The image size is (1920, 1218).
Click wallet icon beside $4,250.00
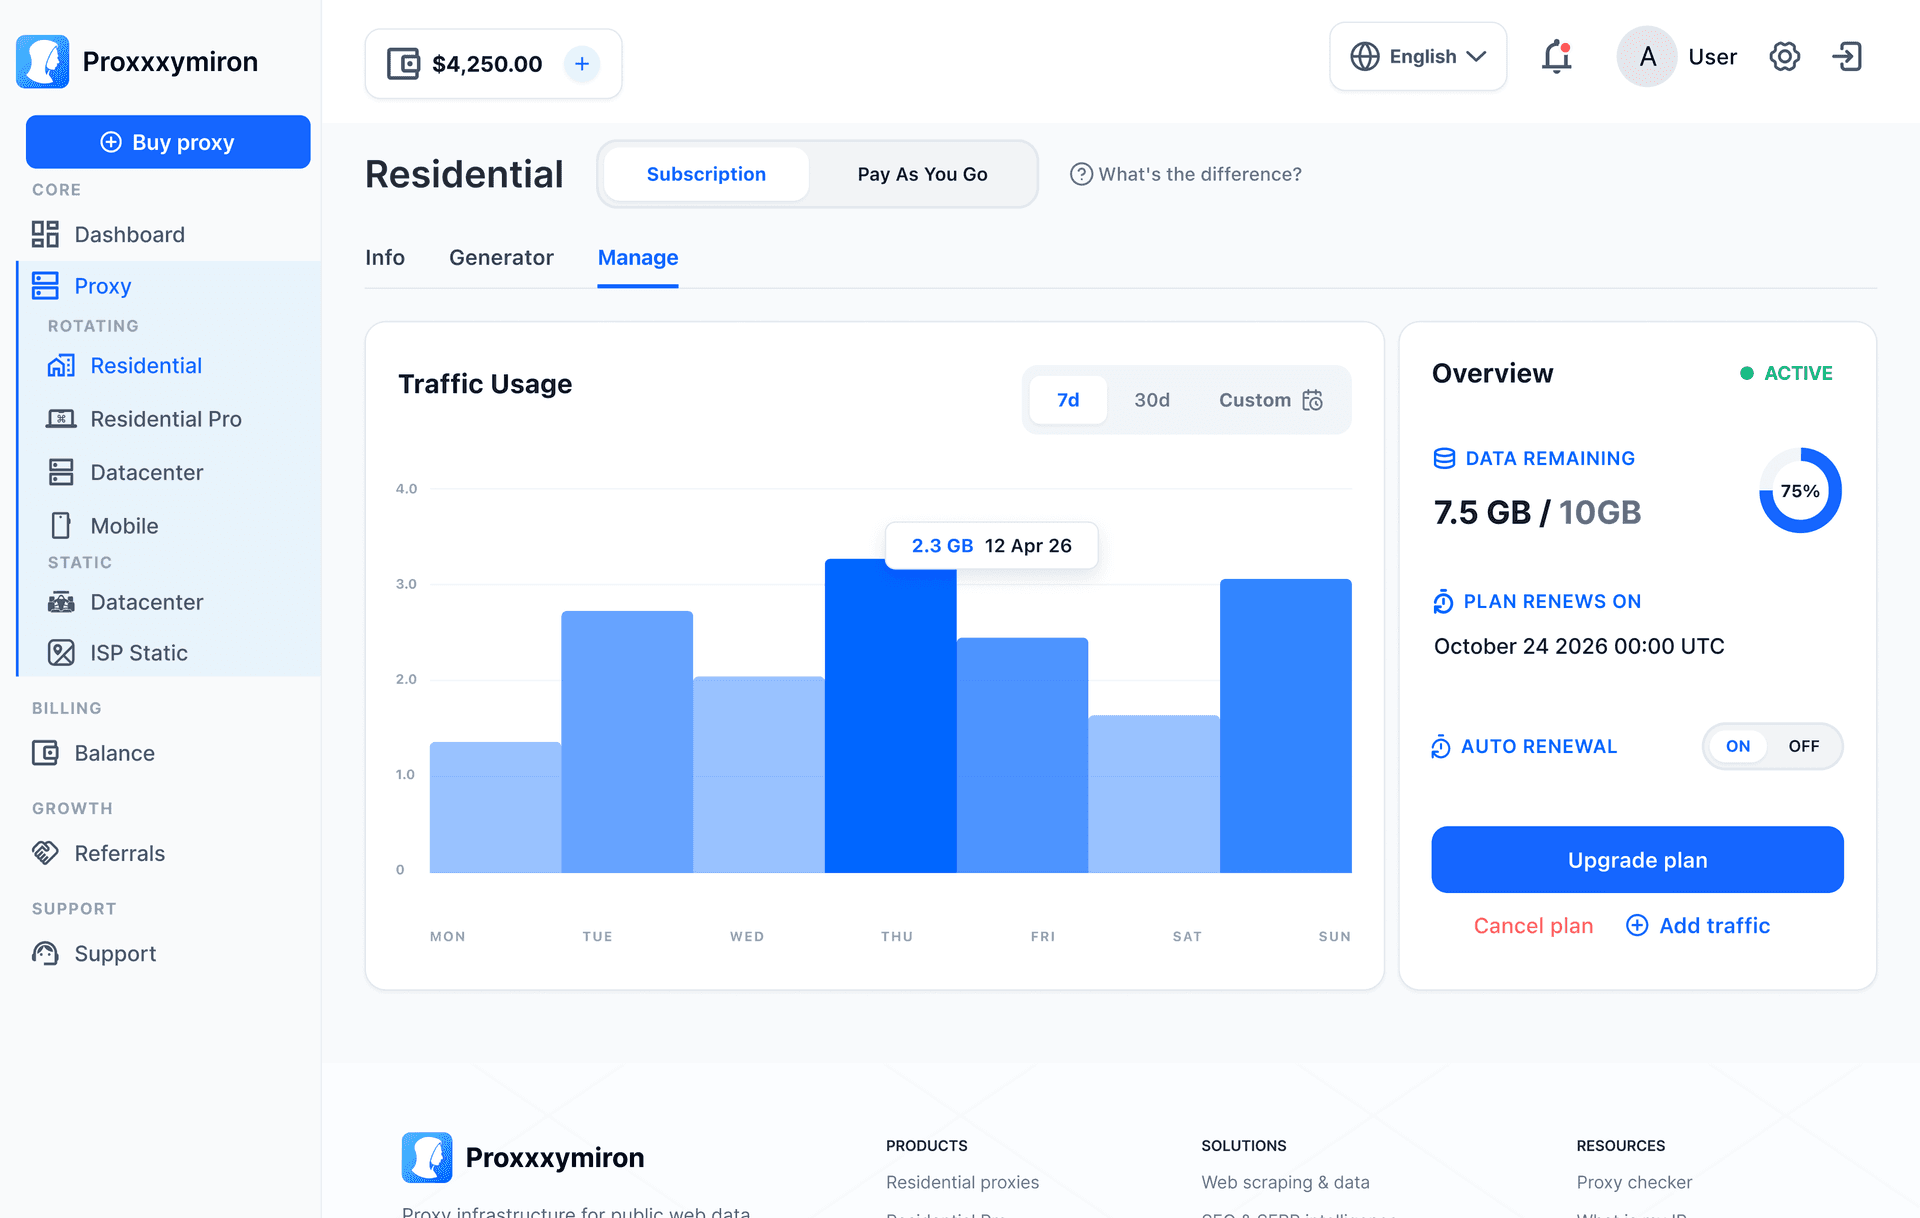(x=403, y=64)
